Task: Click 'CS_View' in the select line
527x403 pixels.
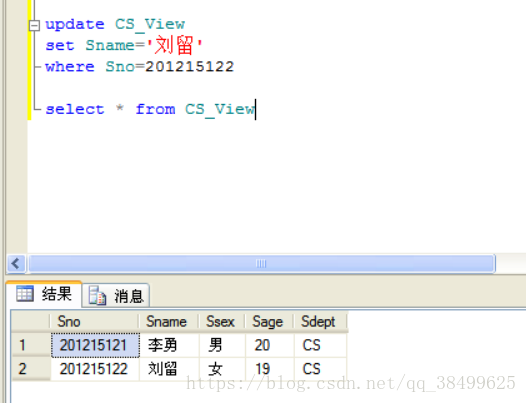Action: tap(220, 109)
